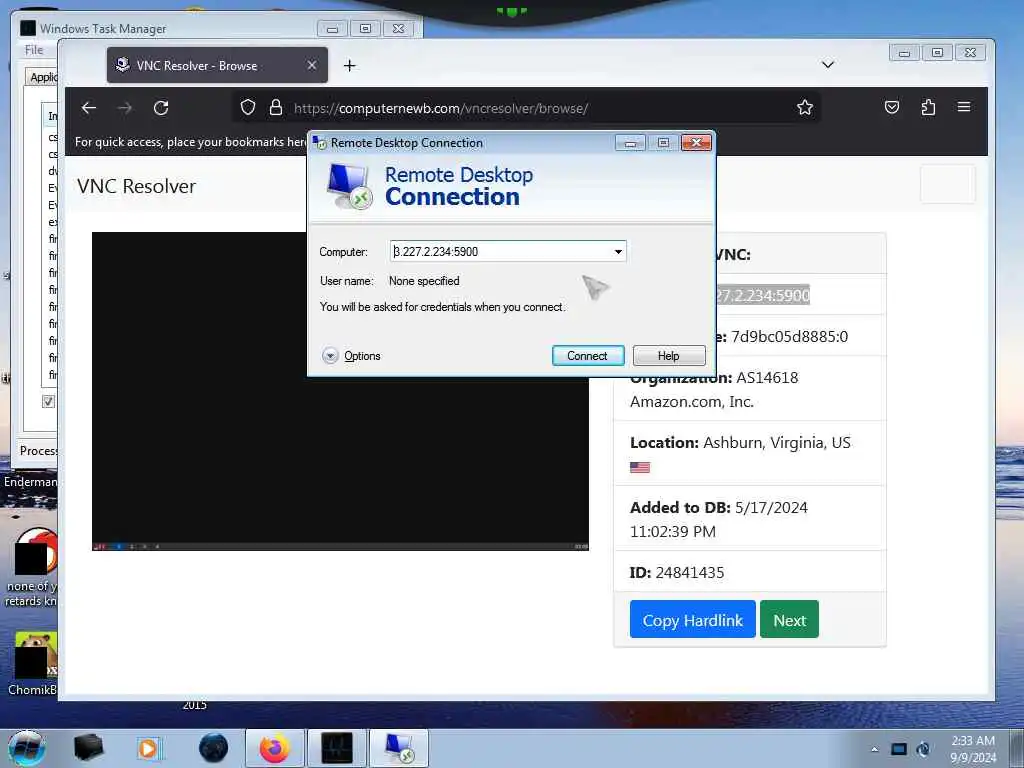
Task: Close the VNC Resolver - Browse tab
Action: tap(312, 65)
